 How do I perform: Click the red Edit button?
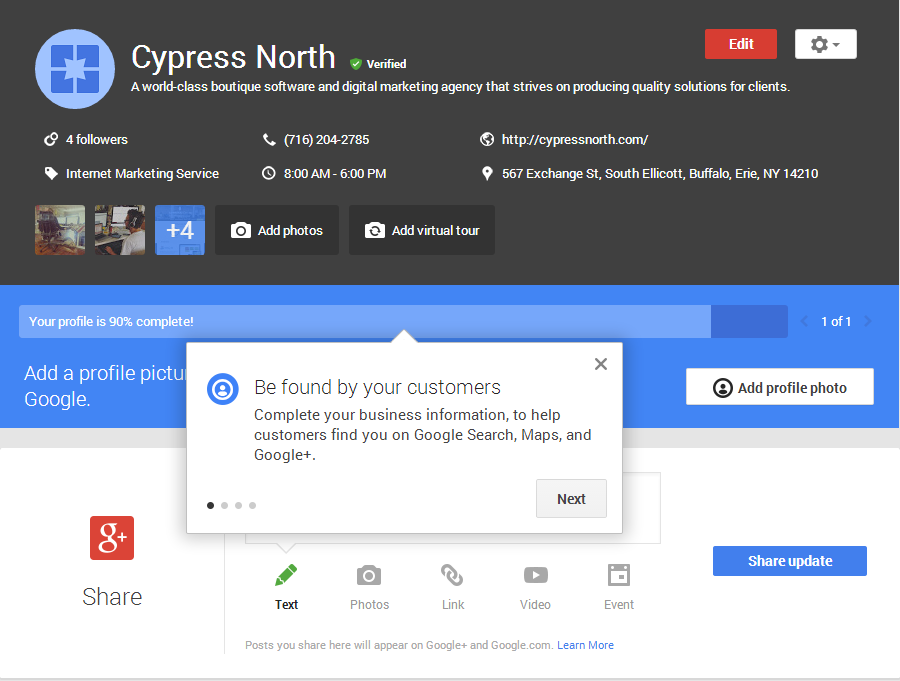click(740, 44)
